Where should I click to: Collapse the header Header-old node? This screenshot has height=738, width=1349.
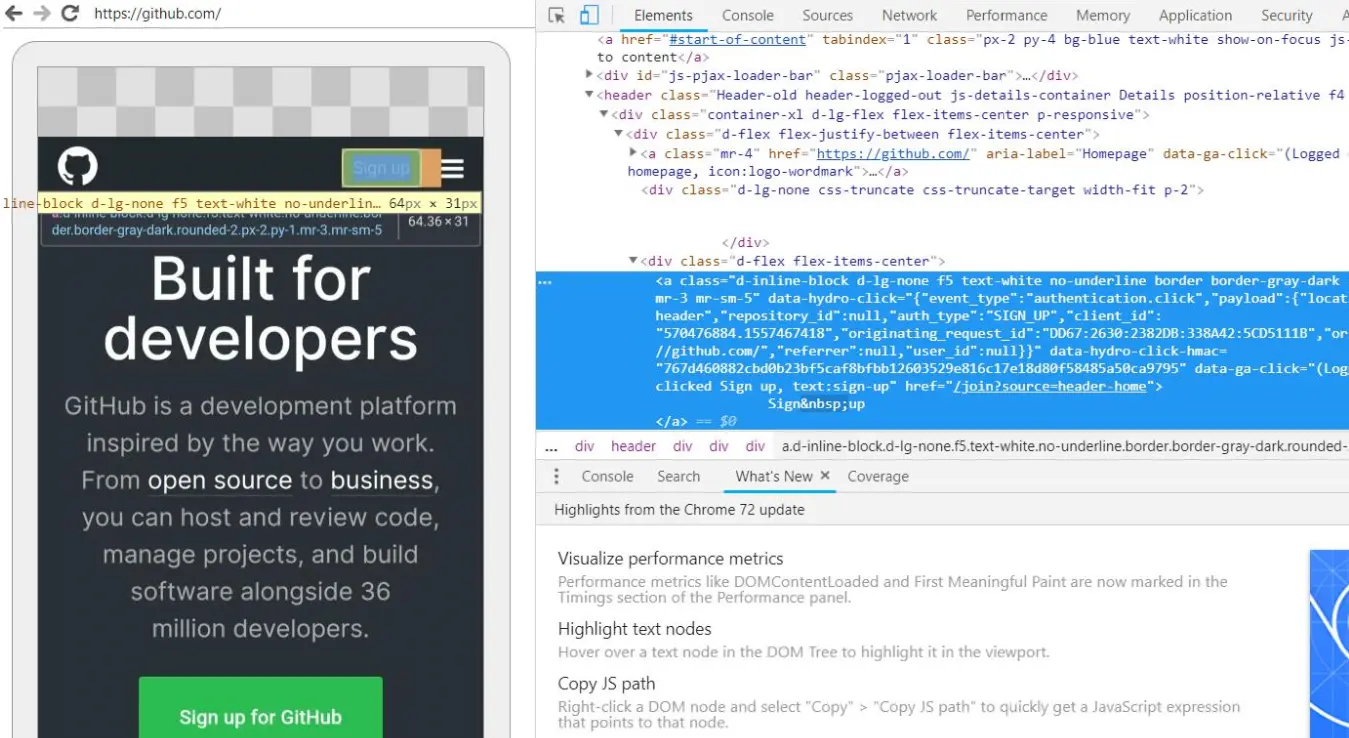589,95
